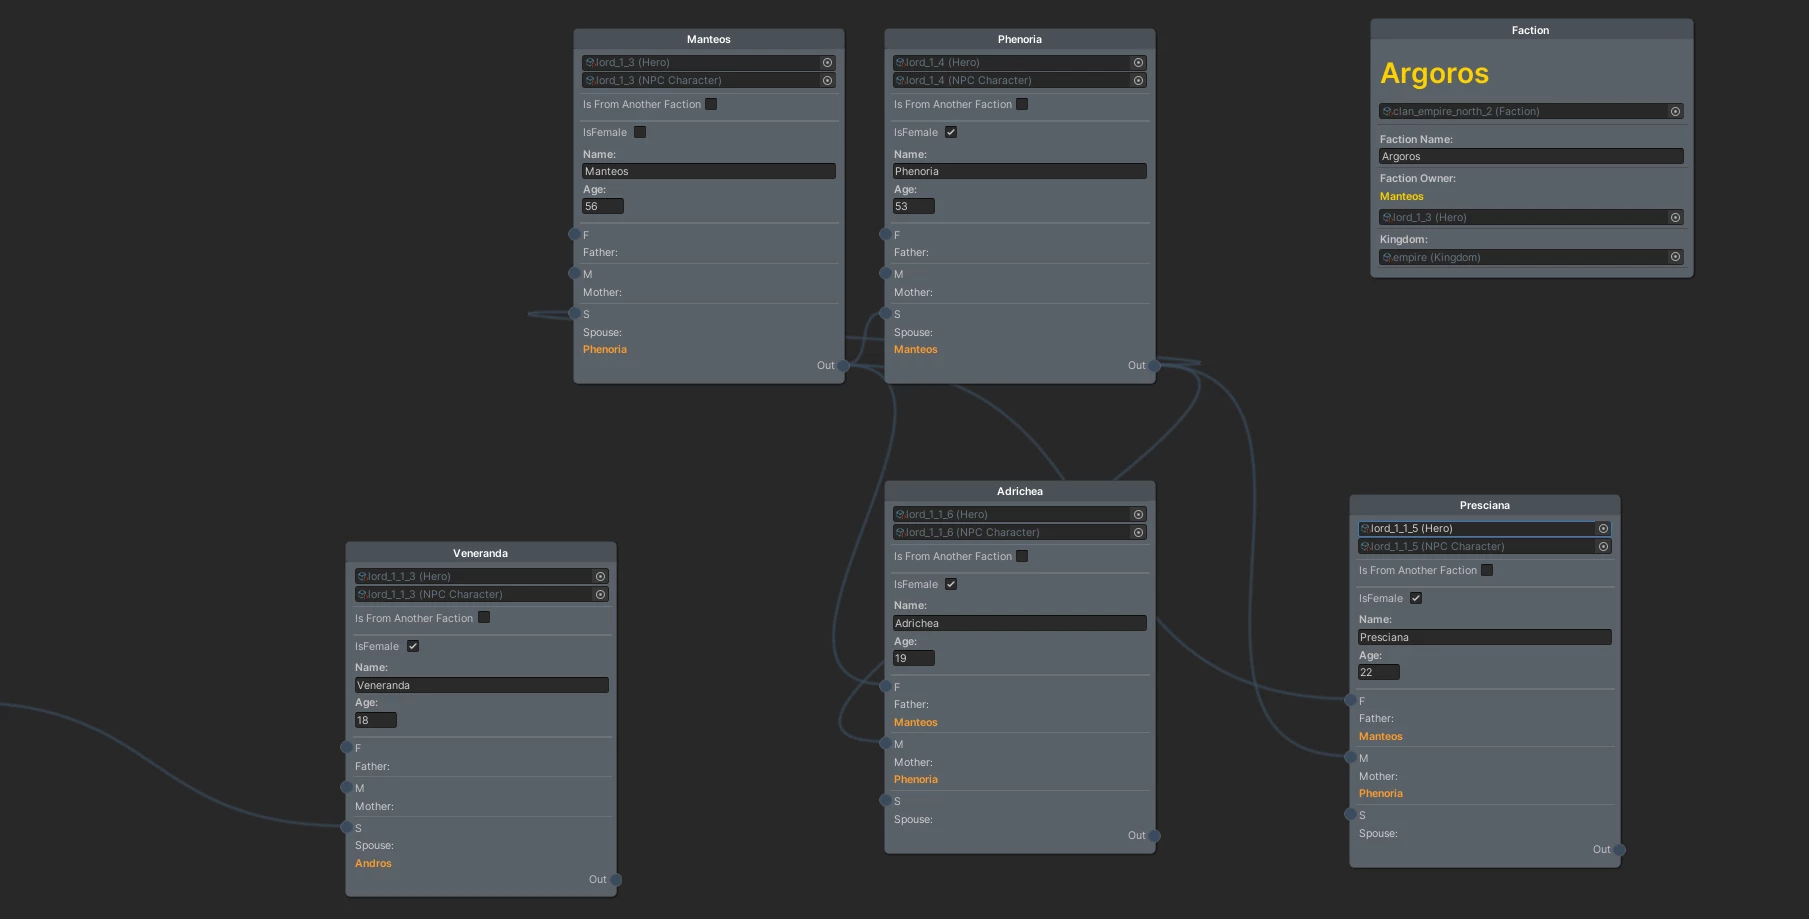Click the Out port of Manteos node
The width and height of the screenshot is (1809, 919).
[x=844, y=366]
